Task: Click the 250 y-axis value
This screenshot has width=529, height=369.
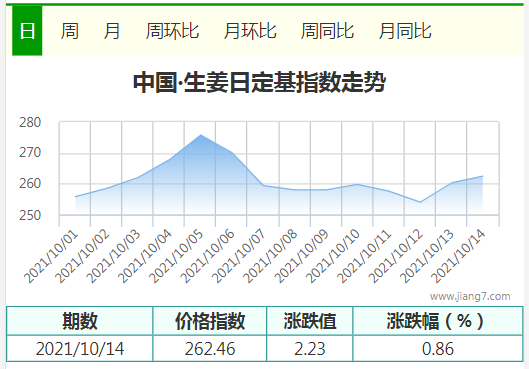Action: click(x=30, y=215)
